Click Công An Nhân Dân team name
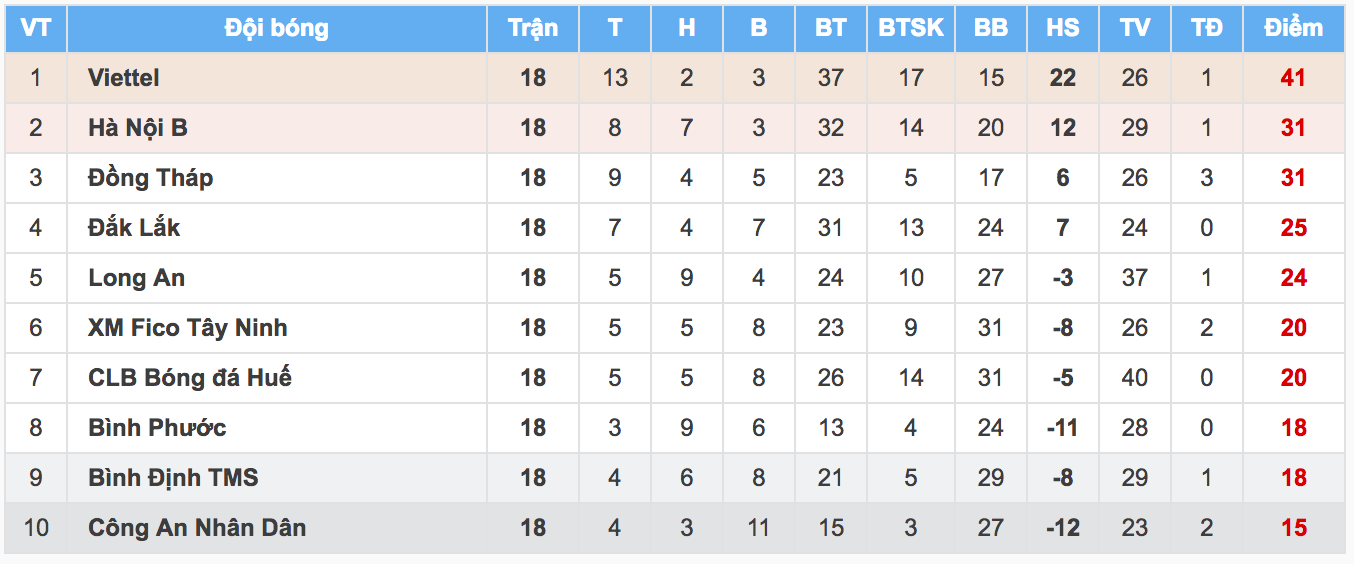 [x=197, y=528]
